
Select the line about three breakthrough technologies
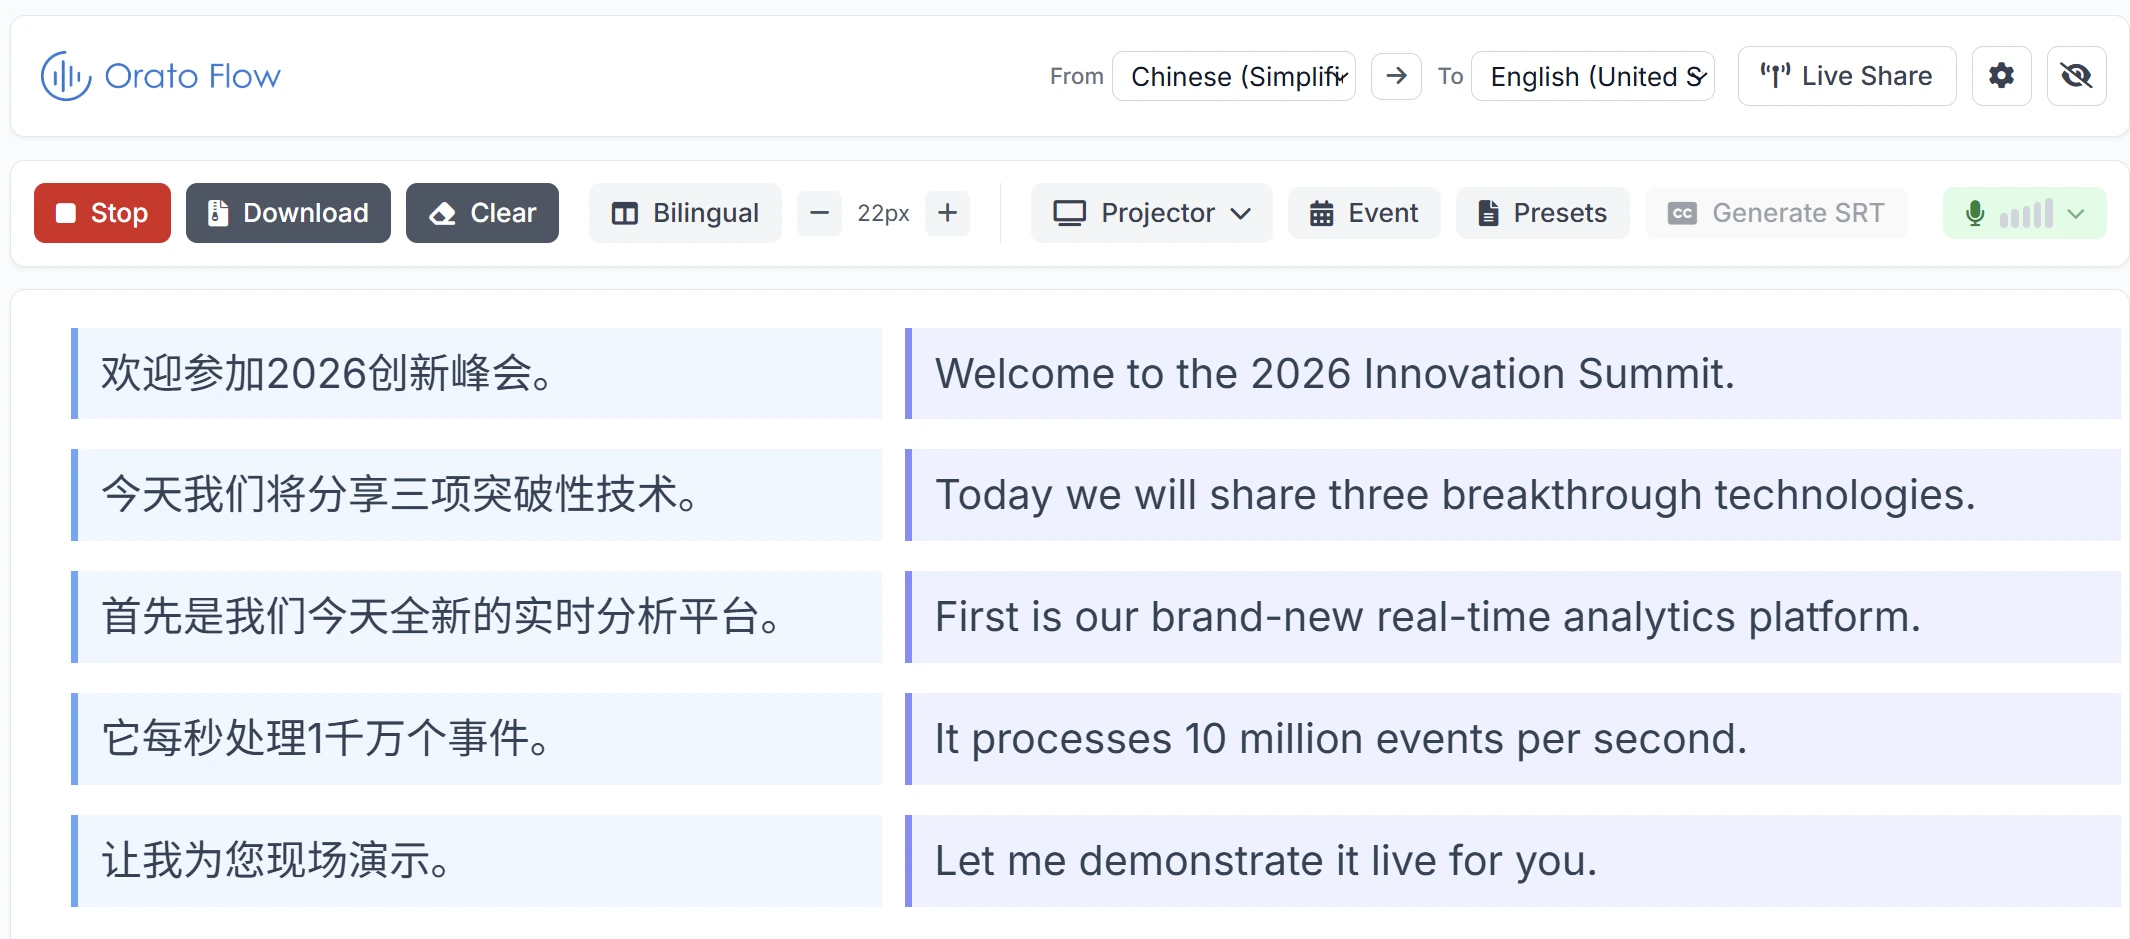1512,495
